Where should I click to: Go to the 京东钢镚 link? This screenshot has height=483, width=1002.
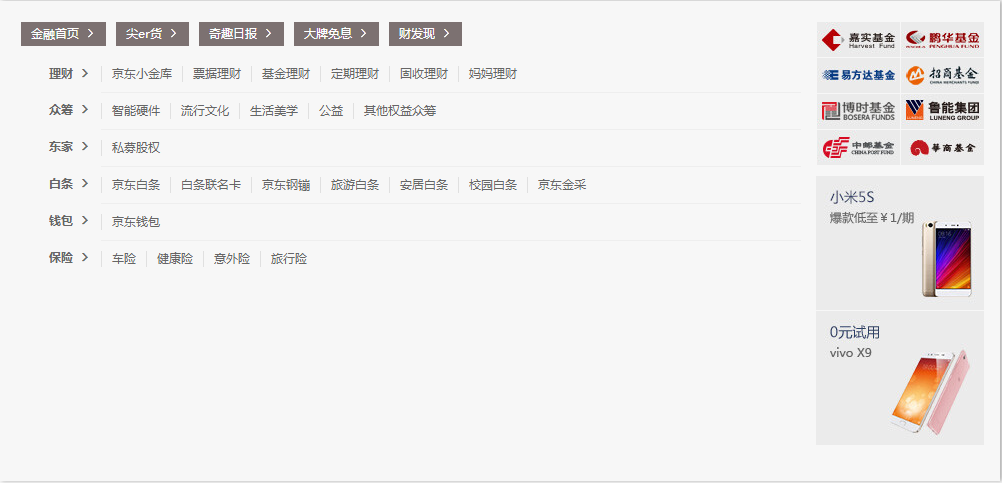286,185
